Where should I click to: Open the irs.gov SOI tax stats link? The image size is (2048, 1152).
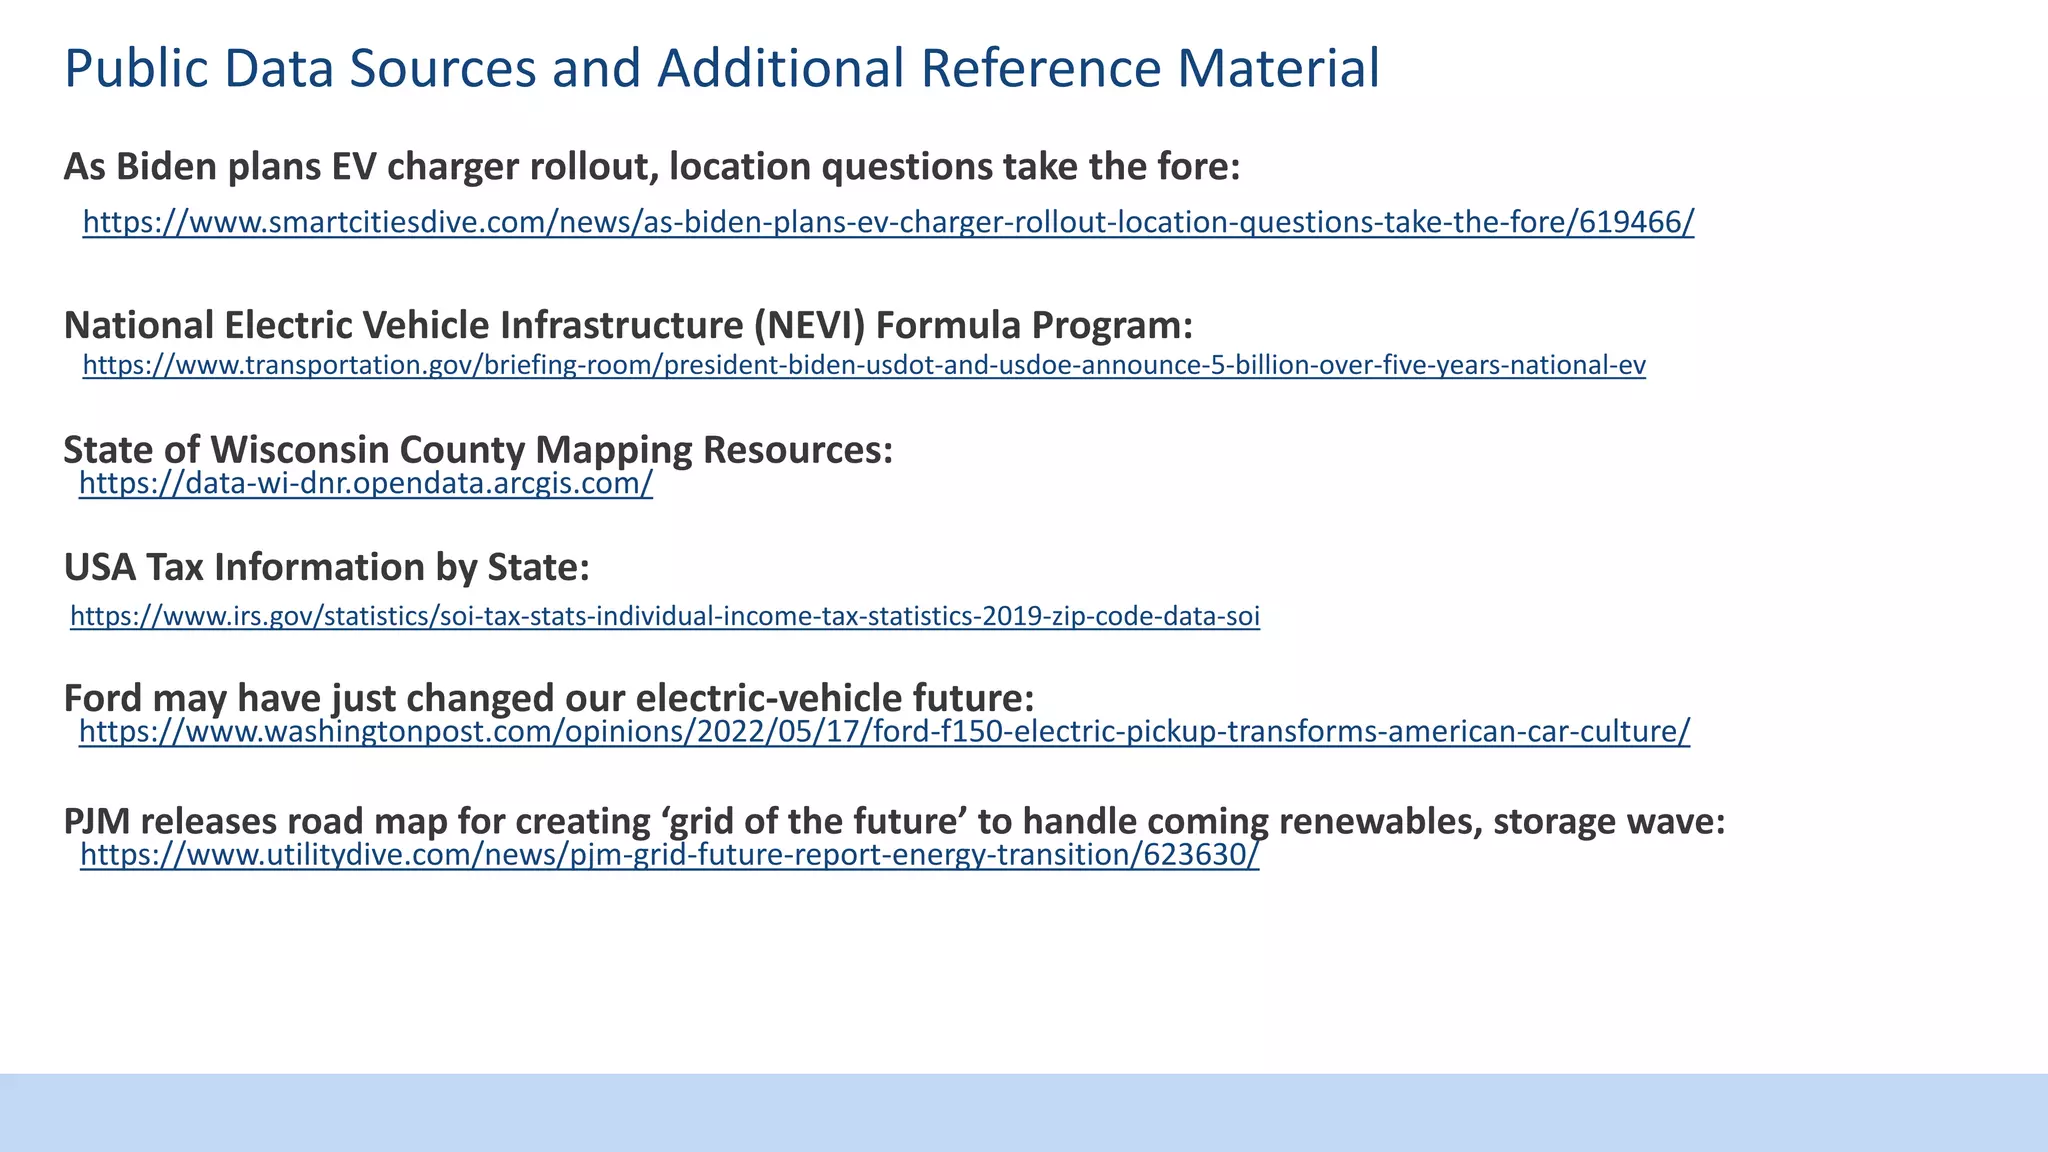pos(665,616)
